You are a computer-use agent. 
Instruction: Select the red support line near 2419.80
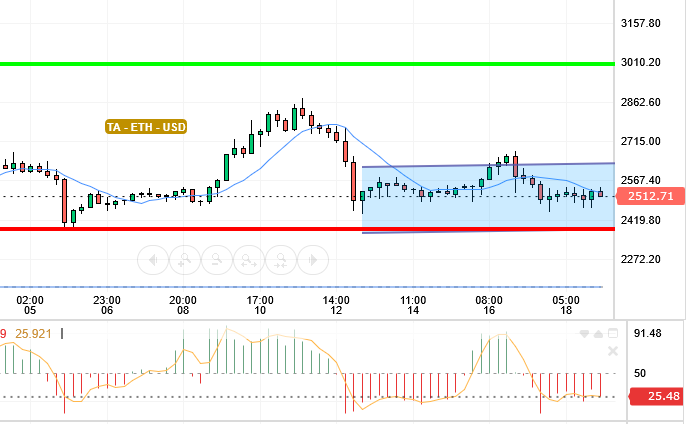pyautogui.click(x=307, y=229)
